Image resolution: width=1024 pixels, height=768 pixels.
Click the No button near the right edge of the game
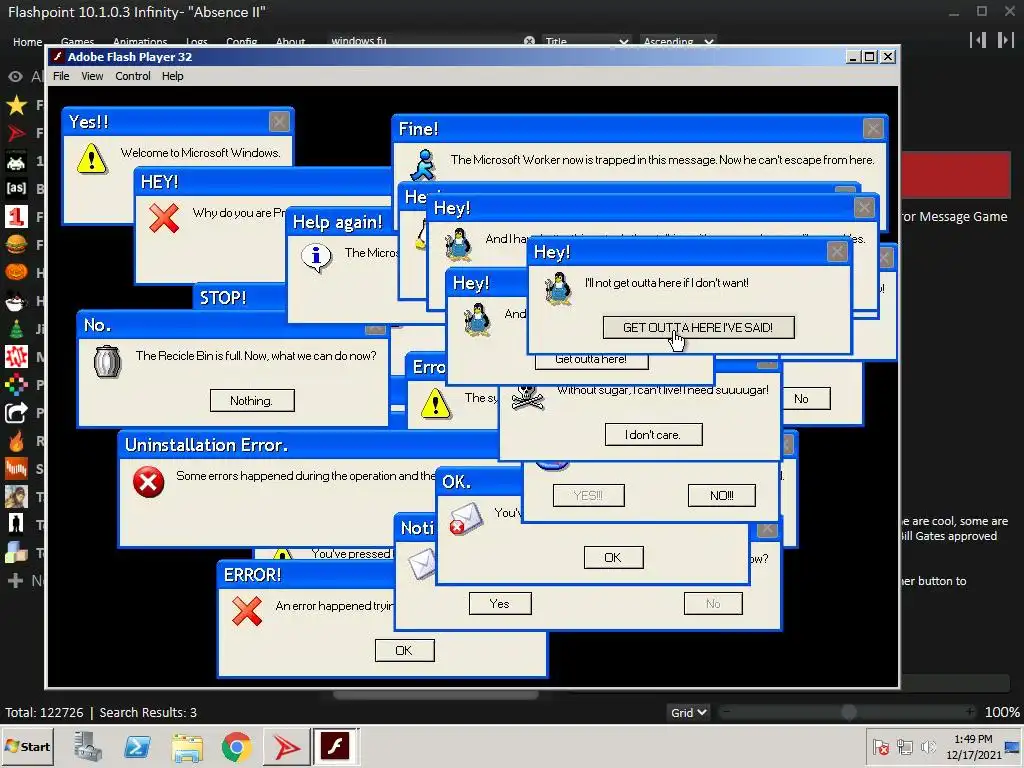801,398
